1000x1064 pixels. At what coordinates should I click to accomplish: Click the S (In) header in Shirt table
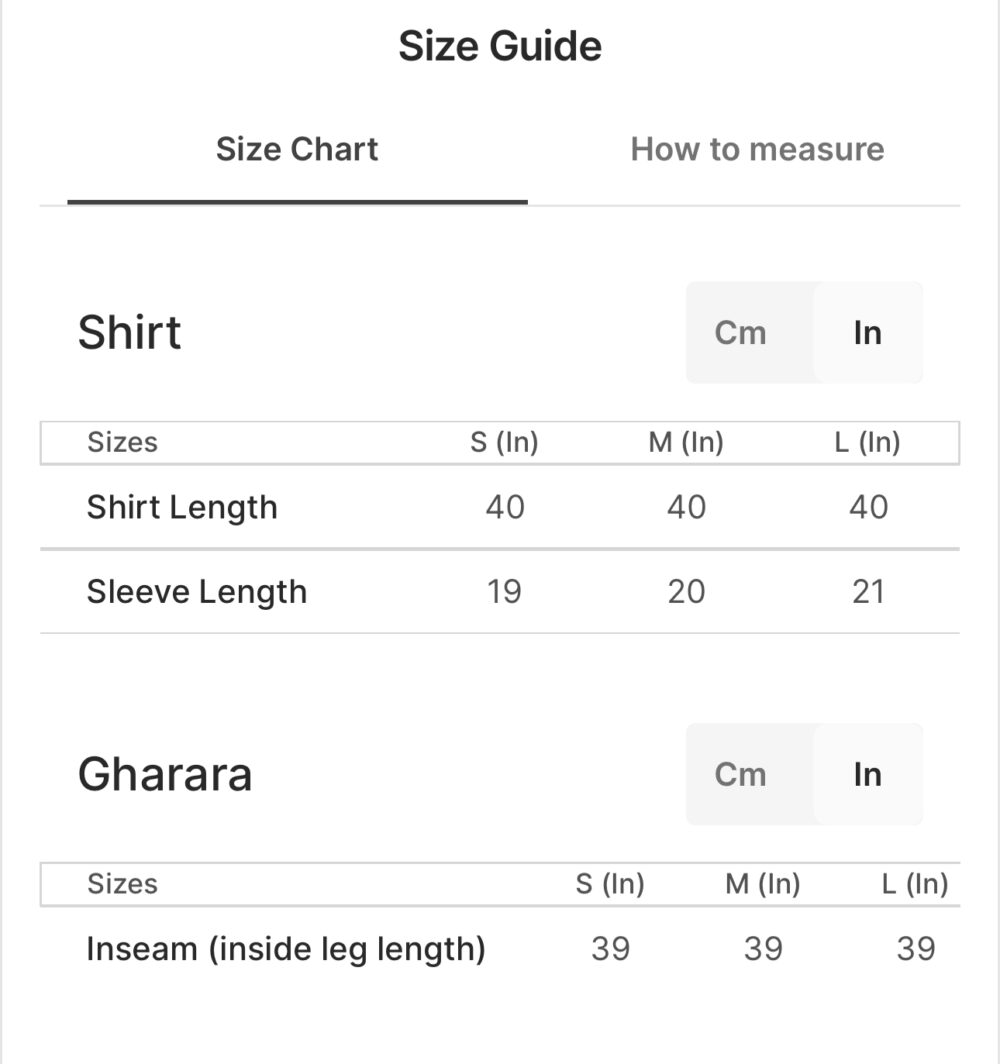(504, 442)
